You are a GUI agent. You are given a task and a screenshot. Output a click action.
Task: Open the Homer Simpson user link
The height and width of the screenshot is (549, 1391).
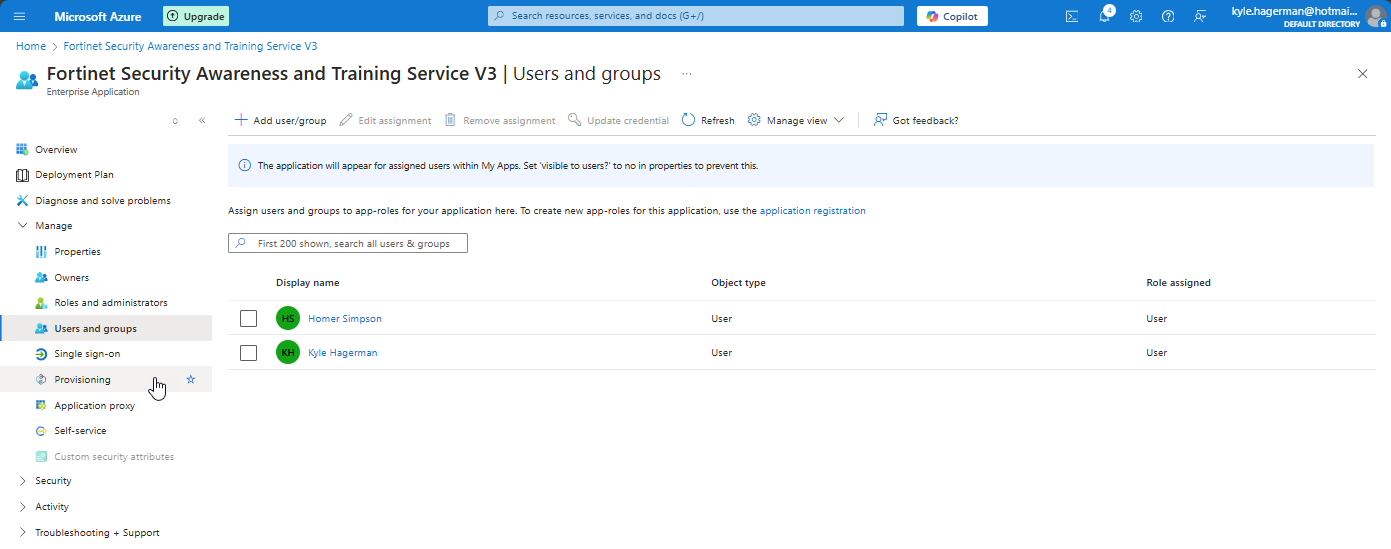point(345,319)
